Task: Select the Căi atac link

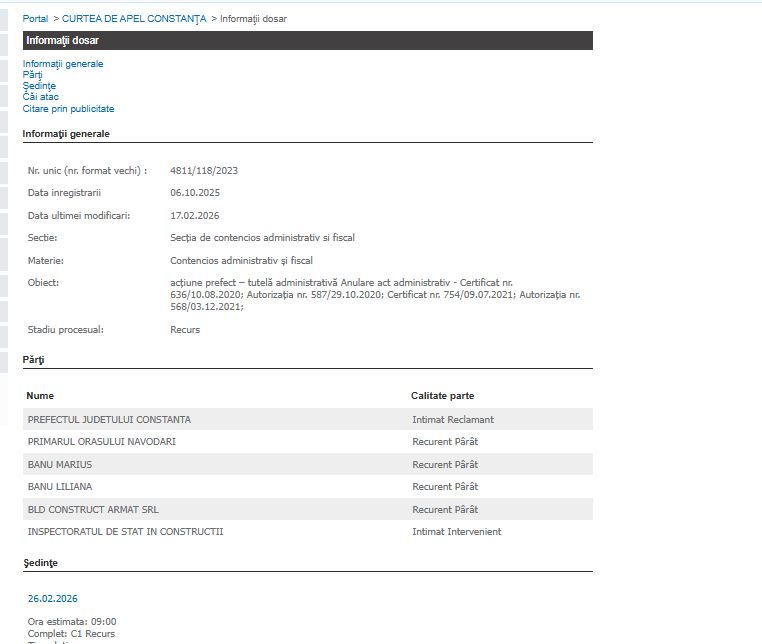Action: point(41,97)
